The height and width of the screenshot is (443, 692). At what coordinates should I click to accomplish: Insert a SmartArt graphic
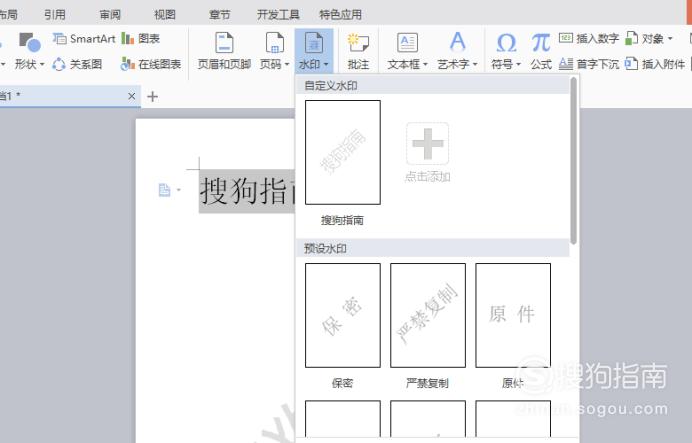(x=84, y=39)
